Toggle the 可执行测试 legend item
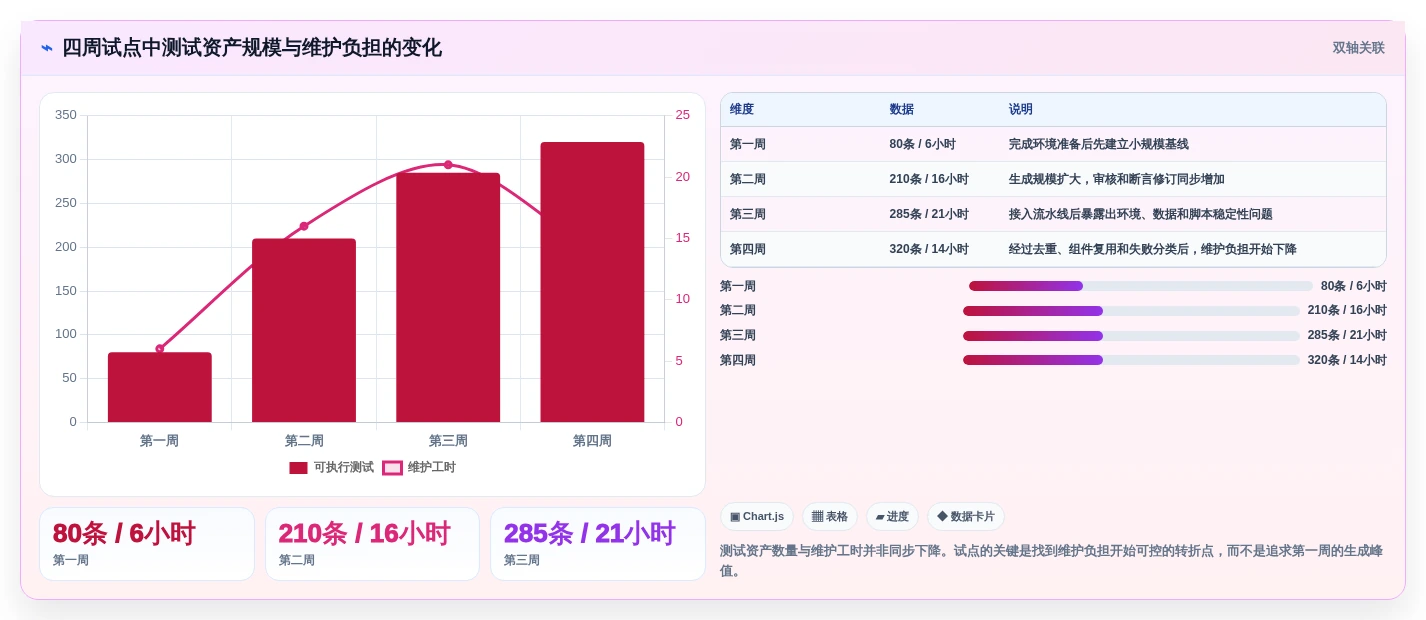This screenshot has width=1426, height=620. coord(331,467)
